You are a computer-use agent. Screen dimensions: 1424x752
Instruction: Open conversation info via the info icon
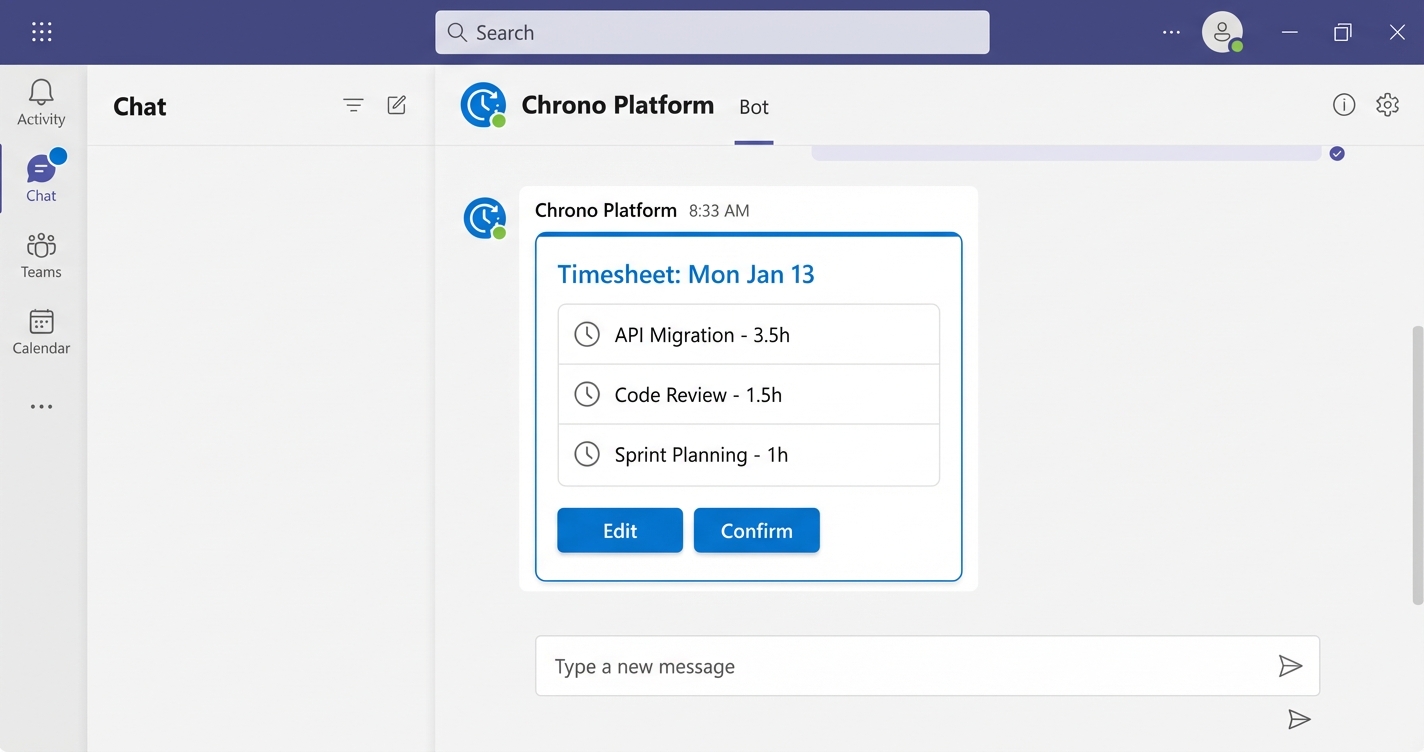(1344, 104)
